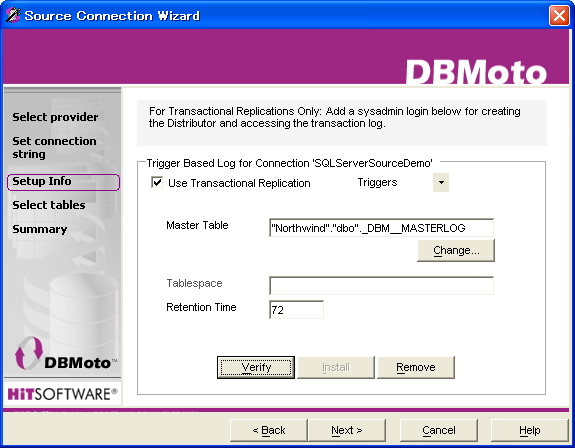575x448 pixels.
Task: Click the Retention Time field with 72
Action: tap(296, 310)
